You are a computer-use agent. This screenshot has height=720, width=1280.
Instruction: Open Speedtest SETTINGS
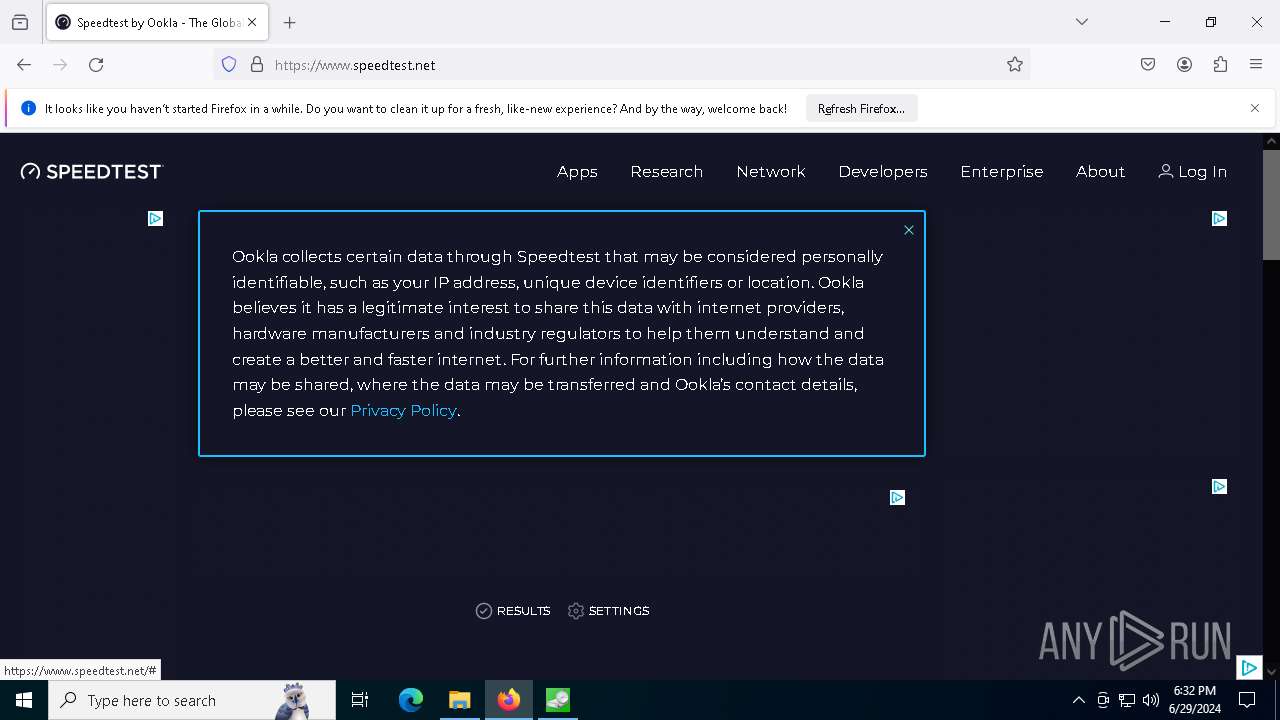[x=608, y=611]
